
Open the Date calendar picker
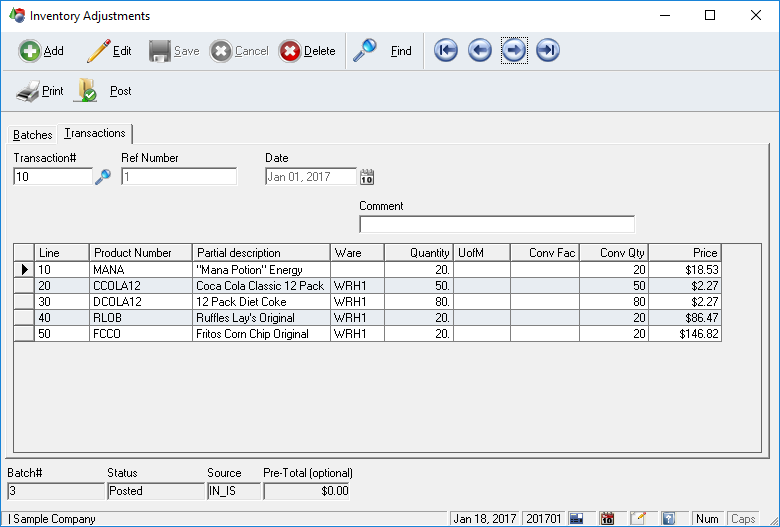click(x=367, y=177)
